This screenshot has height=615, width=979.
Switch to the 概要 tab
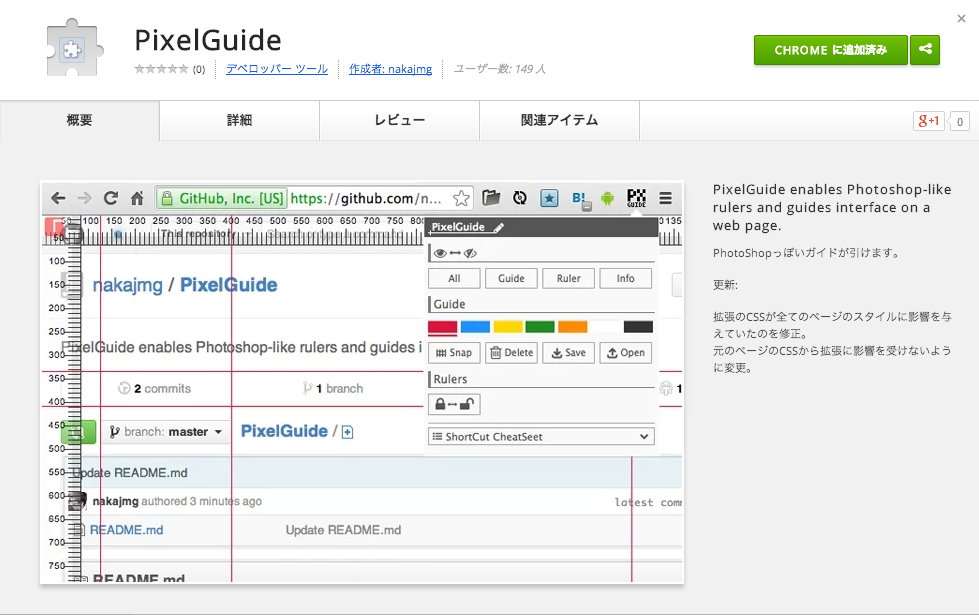tap(79, 121)
